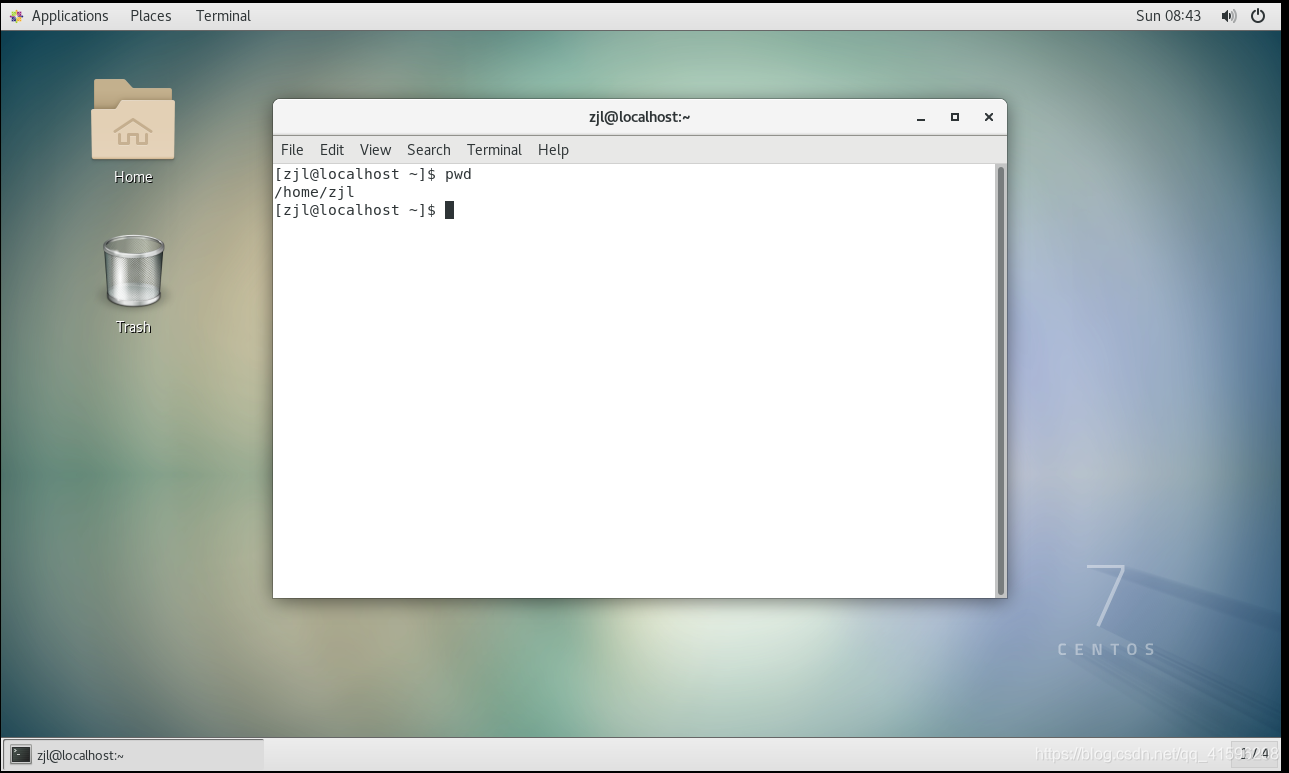Image resolution: width=1289 pixels, height=773 pixels.
Task: Click the pwd command text
Action: tap(458, 174)
